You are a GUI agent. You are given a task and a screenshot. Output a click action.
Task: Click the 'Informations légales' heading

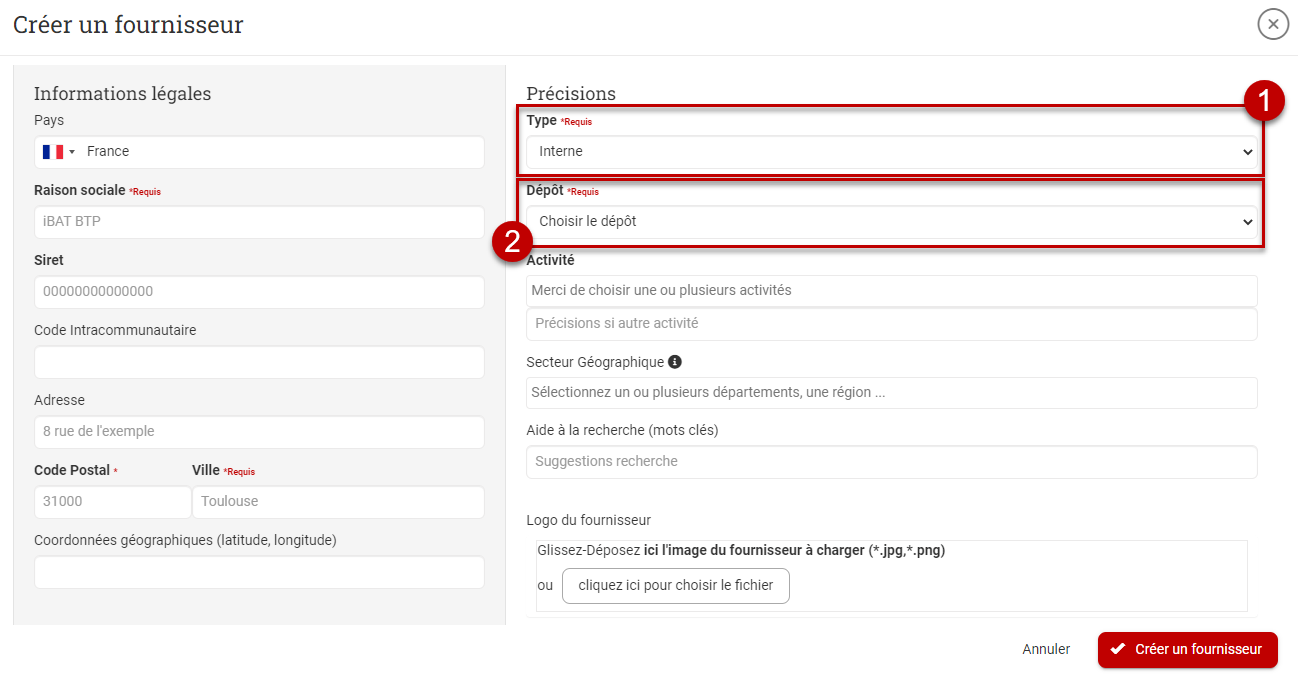123,93
